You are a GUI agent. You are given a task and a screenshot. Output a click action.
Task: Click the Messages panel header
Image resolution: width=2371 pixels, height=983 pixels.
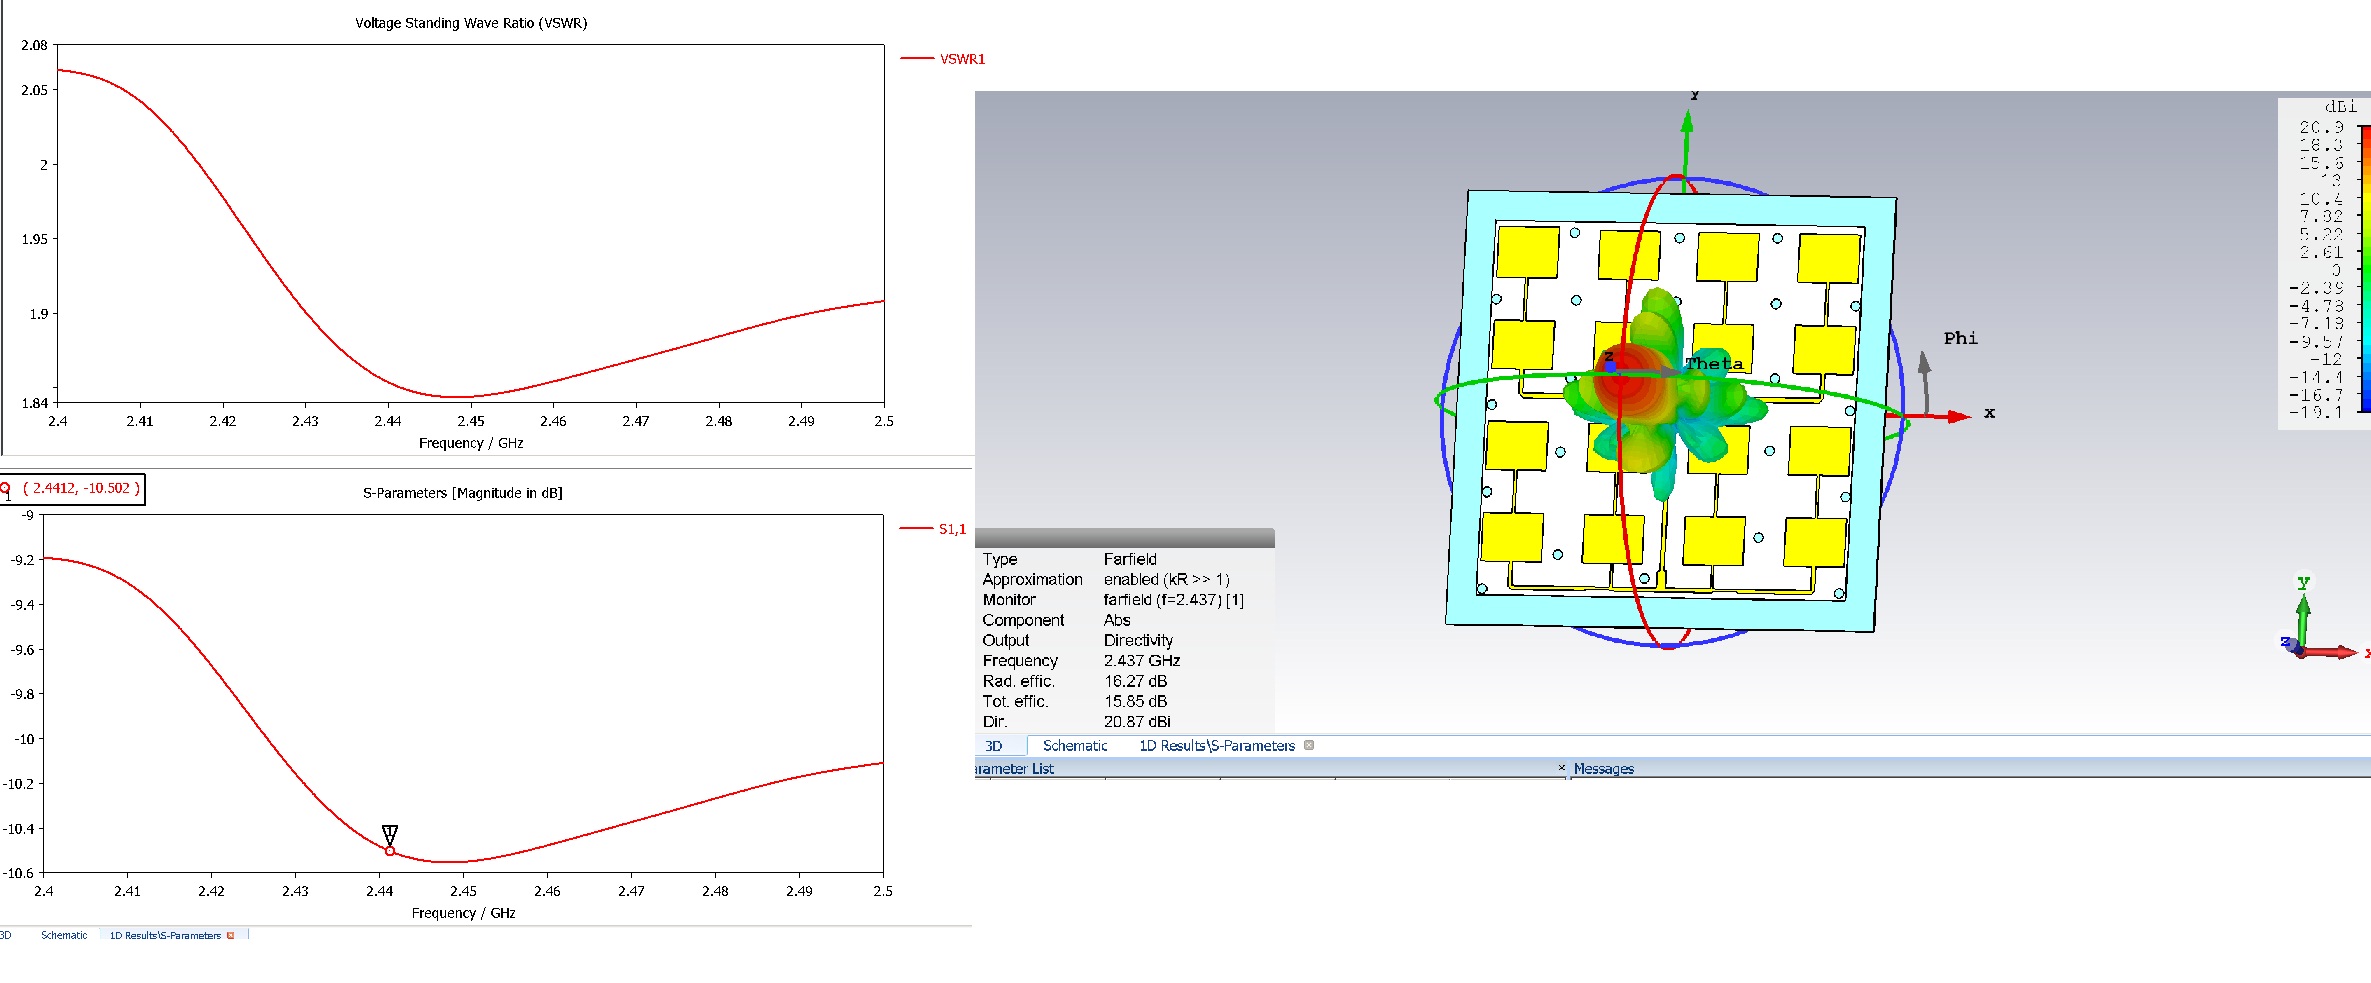click(x=1603, y=769)
